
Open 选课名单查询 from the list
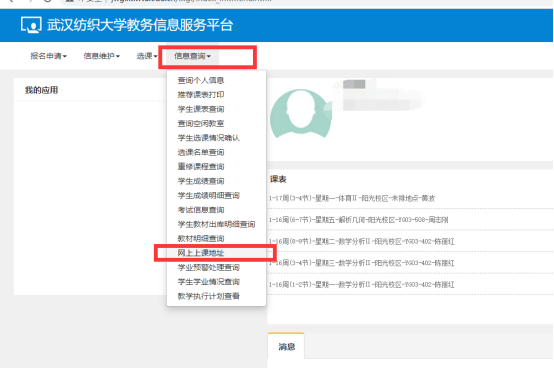coord(201,152)
